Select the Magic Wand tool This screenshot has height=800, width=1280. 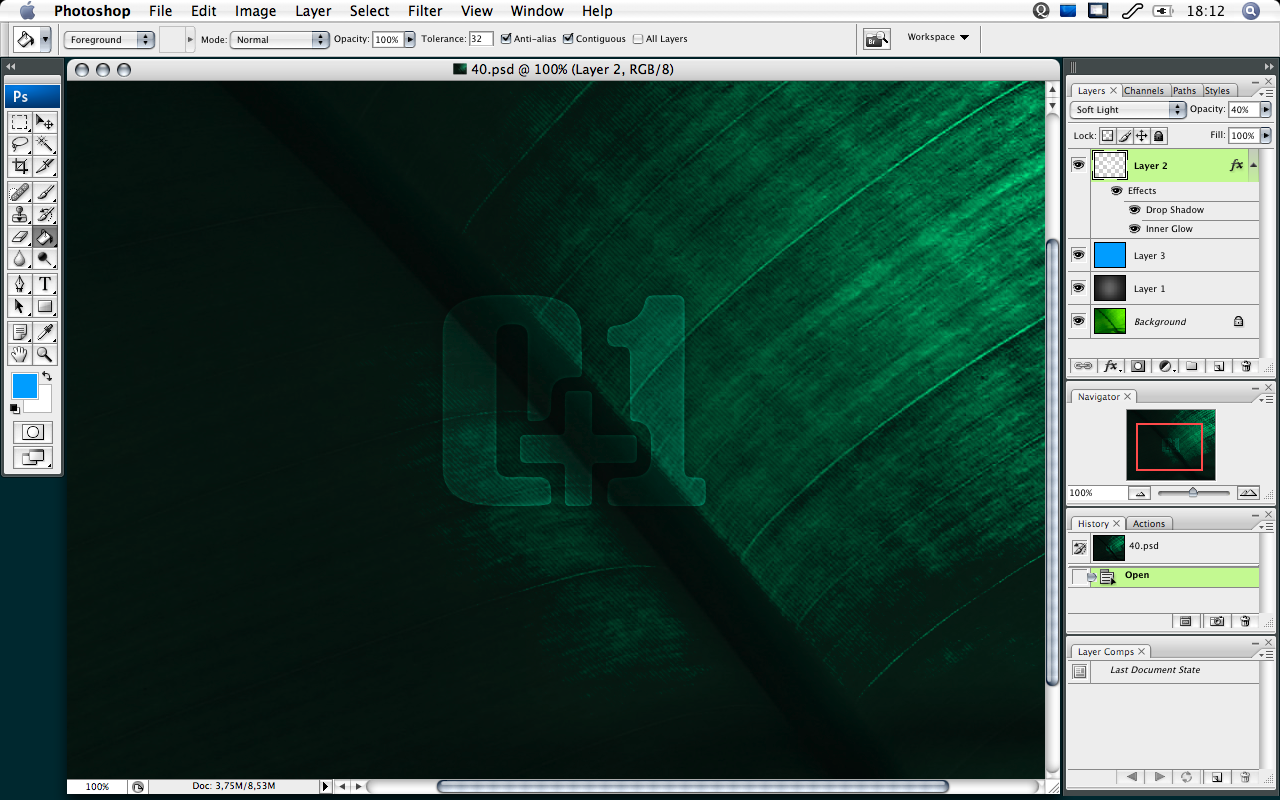(45, 144)
